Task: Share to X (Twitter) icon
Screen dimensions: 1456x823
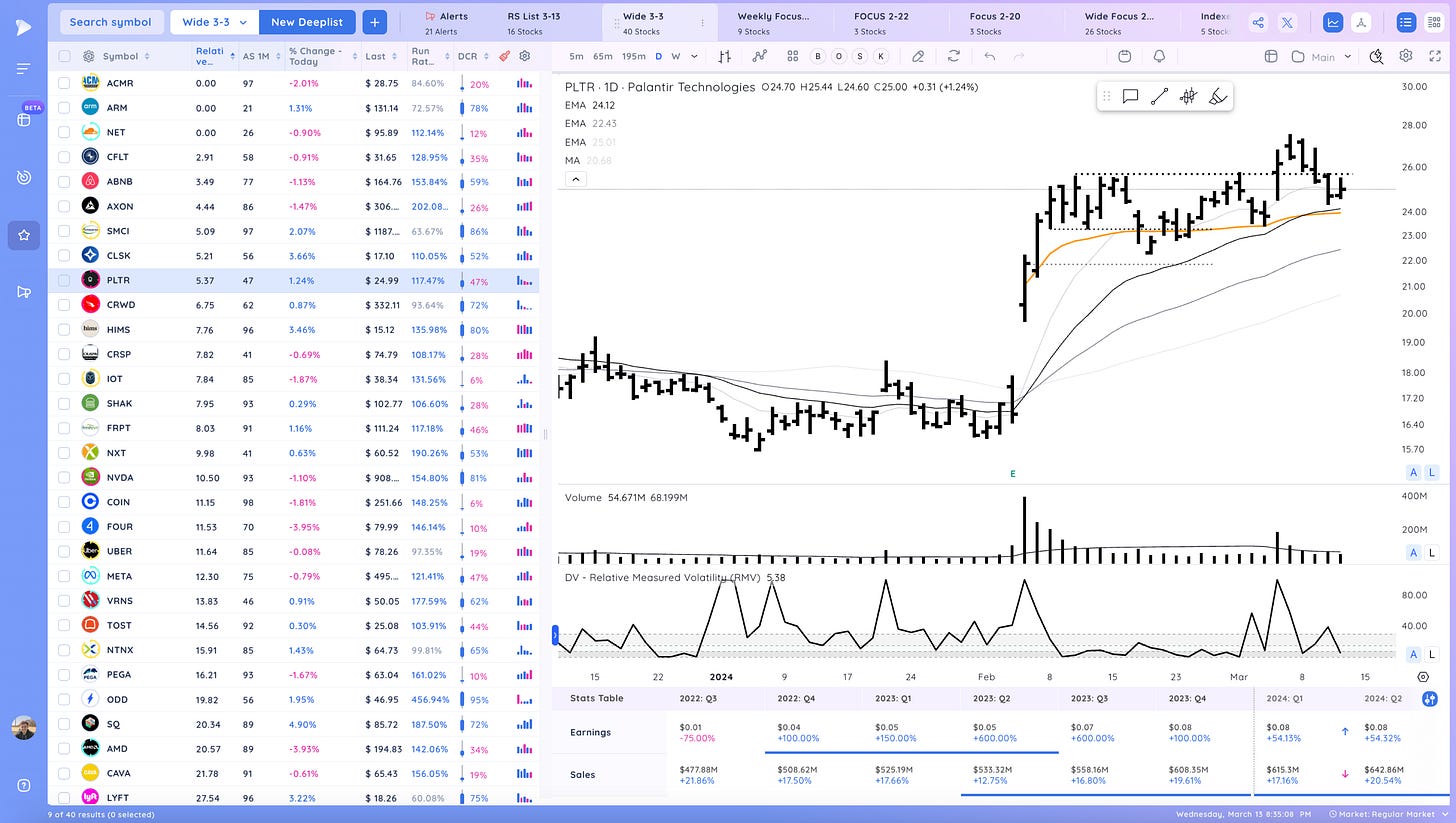Action: 1287,22
